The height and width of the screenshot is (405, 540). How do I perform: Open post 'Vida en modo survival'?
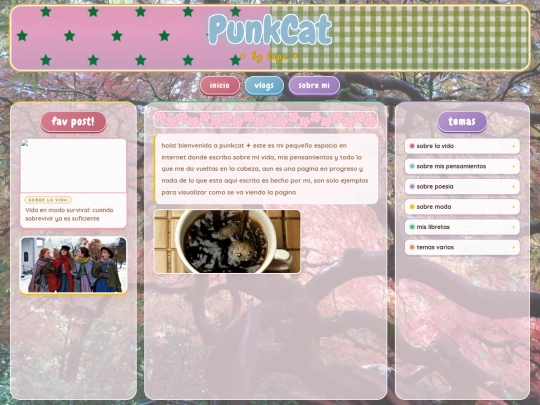tap(69, 214)
